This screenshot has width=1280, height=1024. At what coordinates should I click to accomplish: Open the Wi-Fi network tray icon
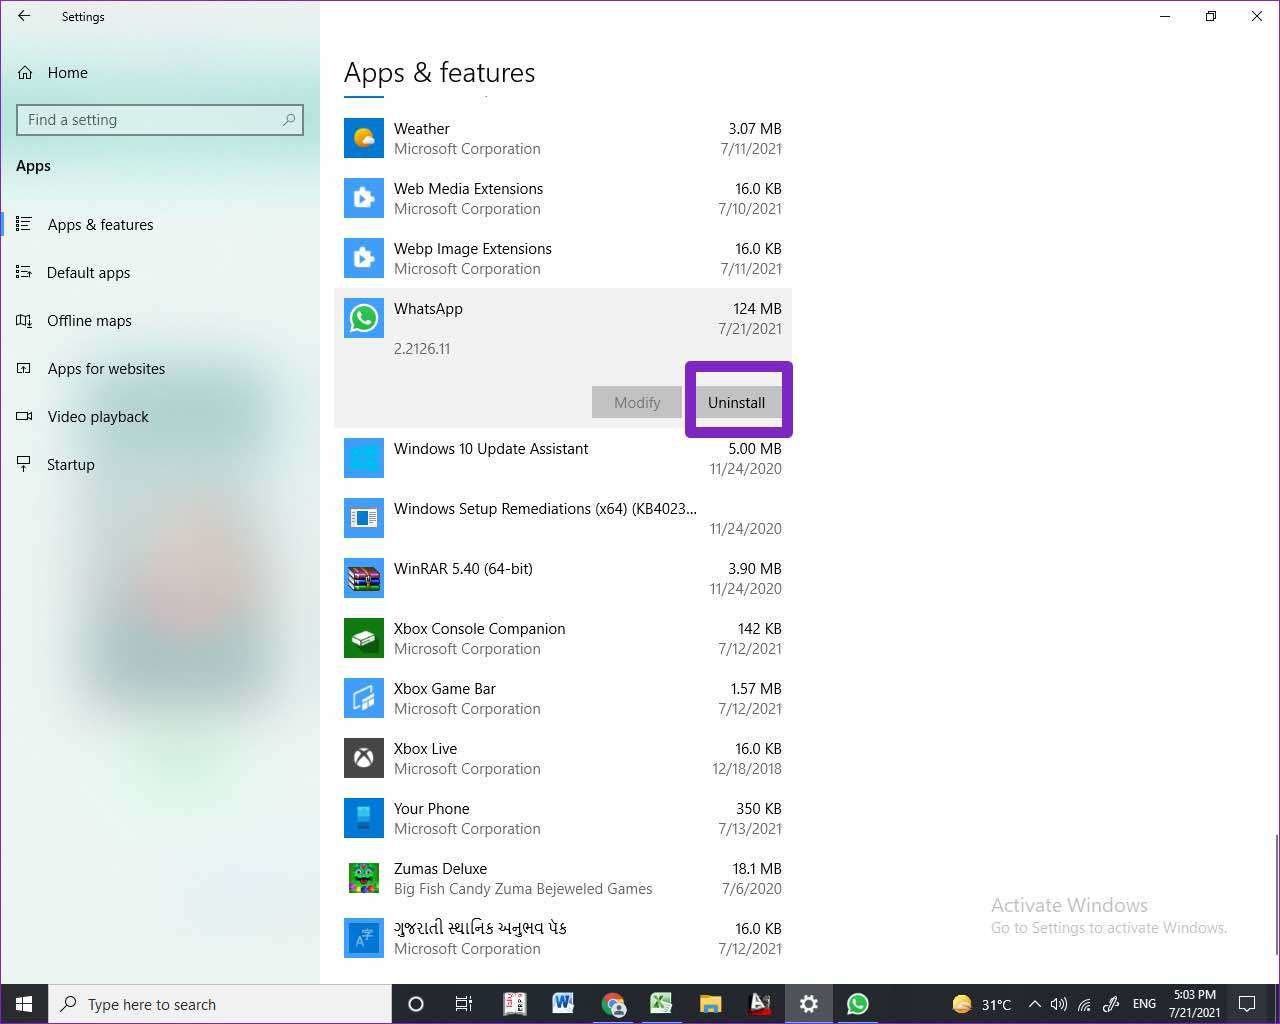tap(1084, 1004)
